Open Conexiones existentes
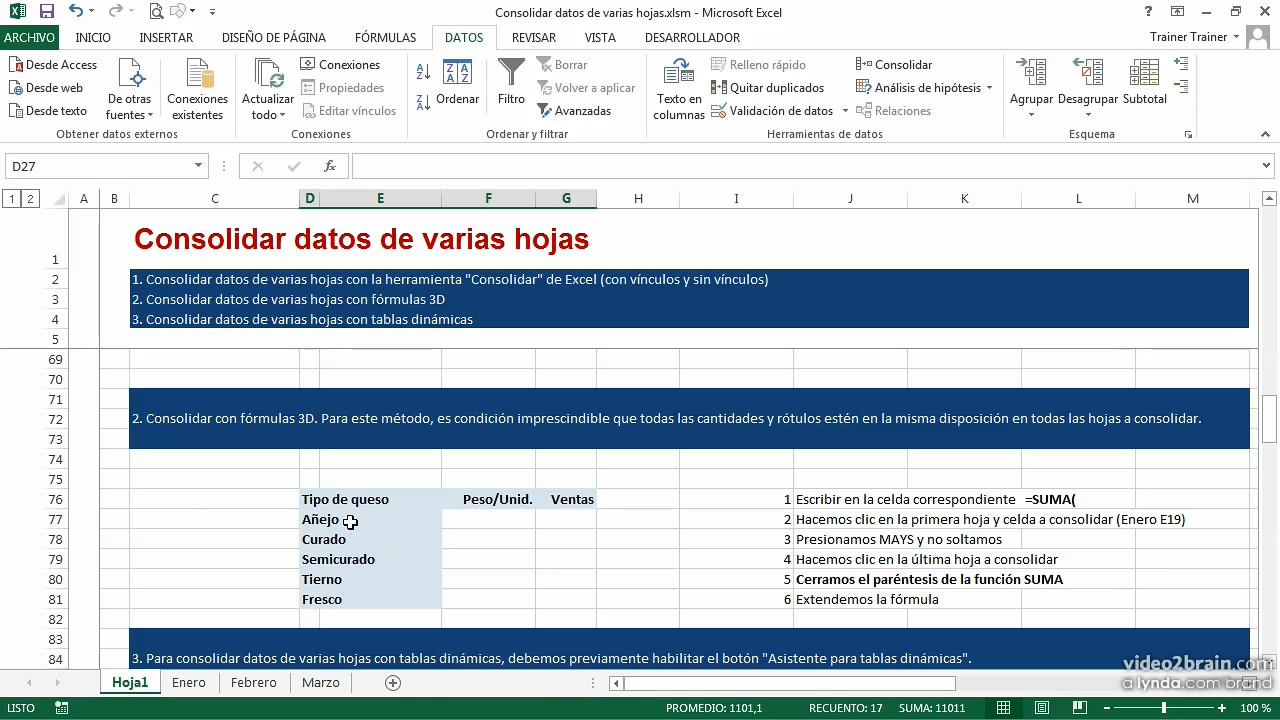Image resolution: width=1280 pixels, height=720 pixels. [x=197, y=89]
